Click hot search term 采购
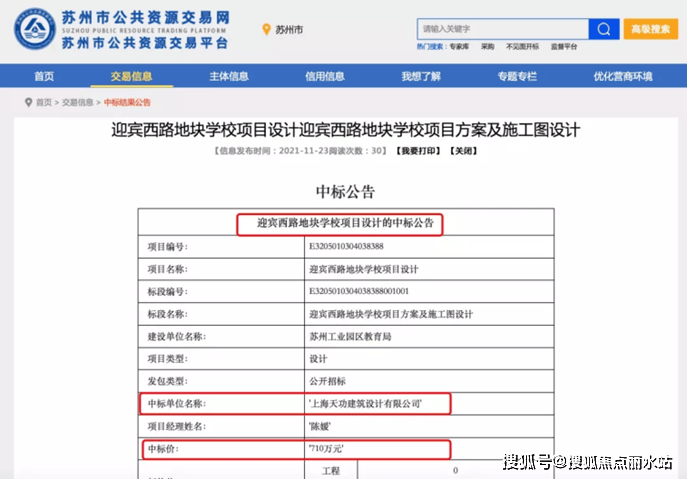The width and height of the screenshot is (687, 479). [488, 46]
